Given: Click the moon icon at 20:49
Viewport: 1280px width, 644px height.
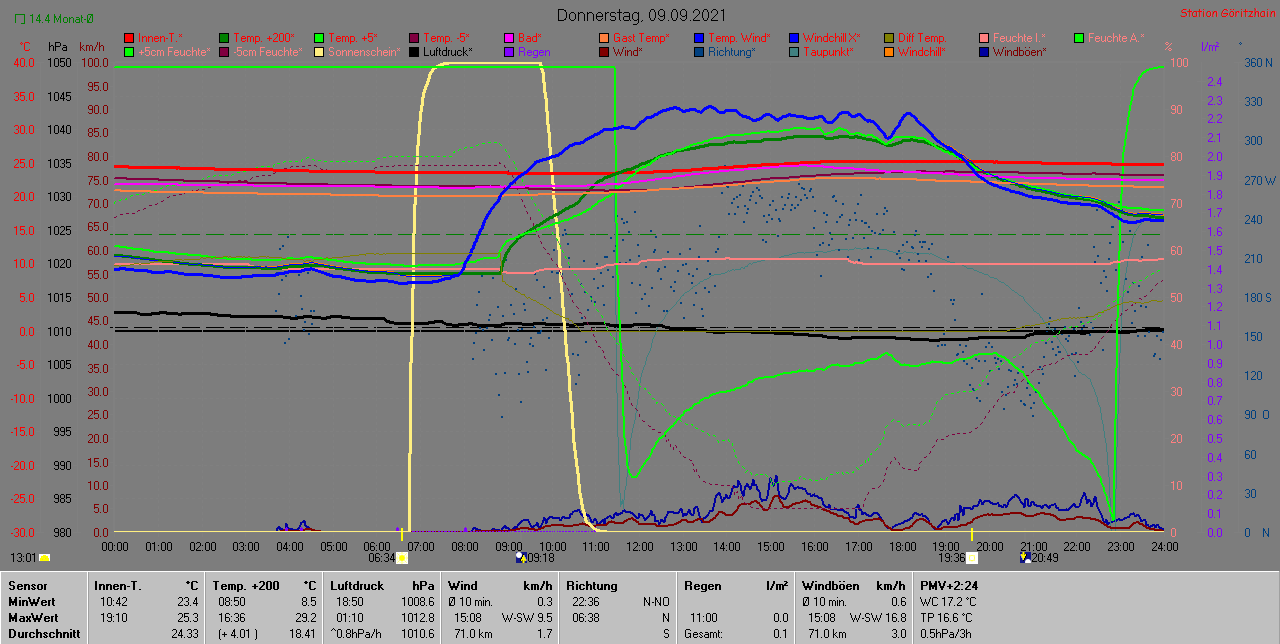Looking at the screenshot, I should click(x=1026, y=558).
